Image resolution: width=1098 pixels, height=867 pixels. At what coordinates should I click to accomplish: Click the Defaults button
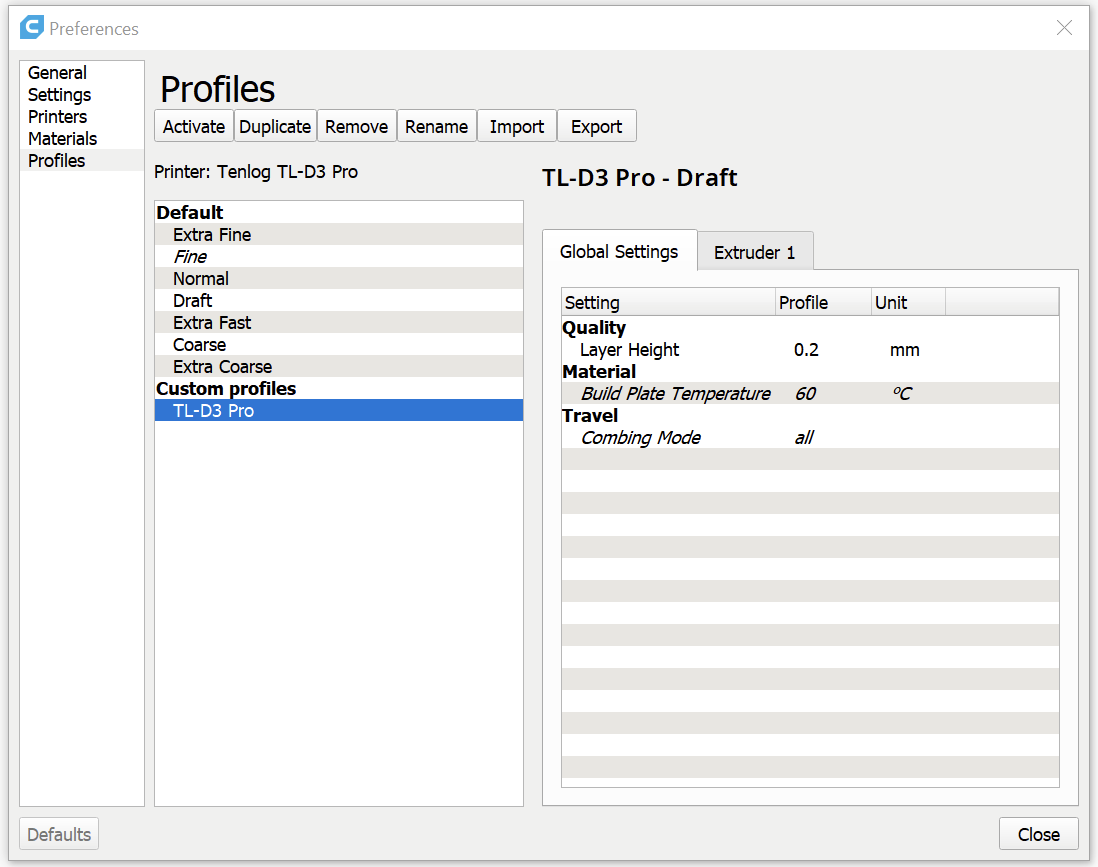tap(59, 834)
